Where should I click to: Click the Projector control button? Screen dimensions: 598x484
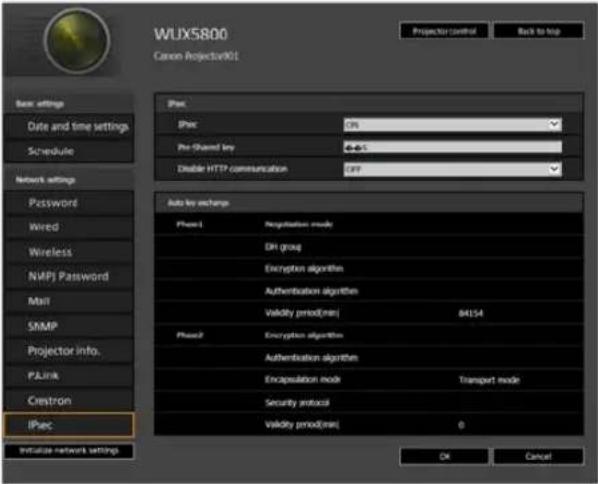point(444,31)
